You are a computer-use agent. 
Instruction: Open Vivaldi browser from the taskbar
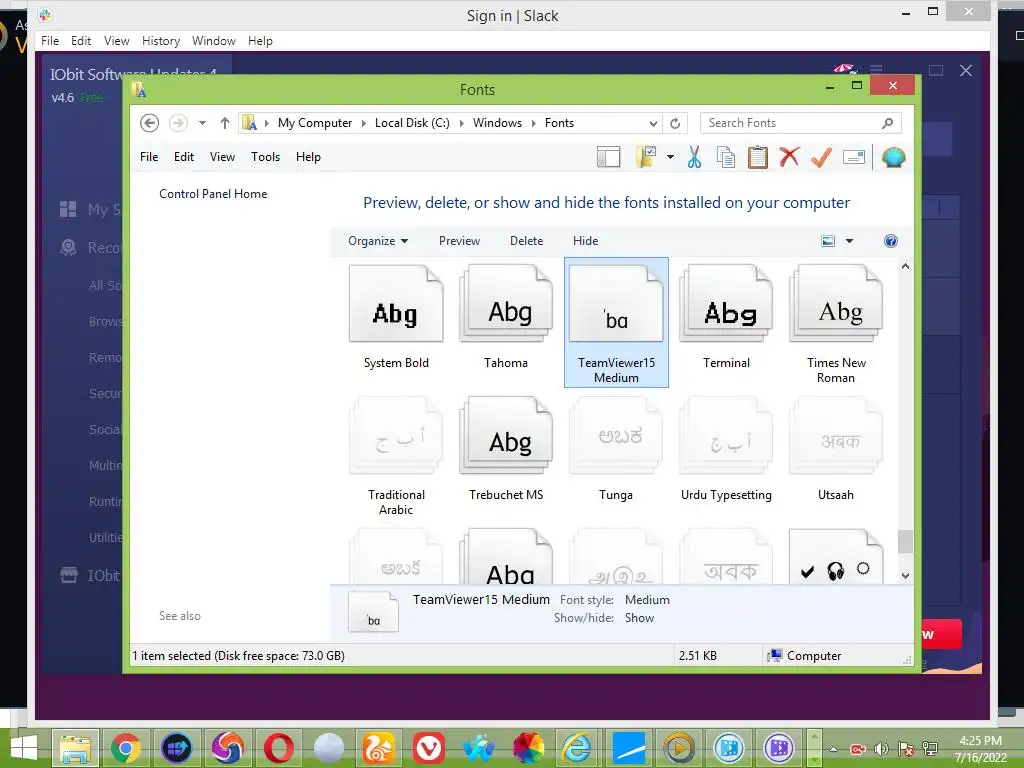click(x=428, y=748)
